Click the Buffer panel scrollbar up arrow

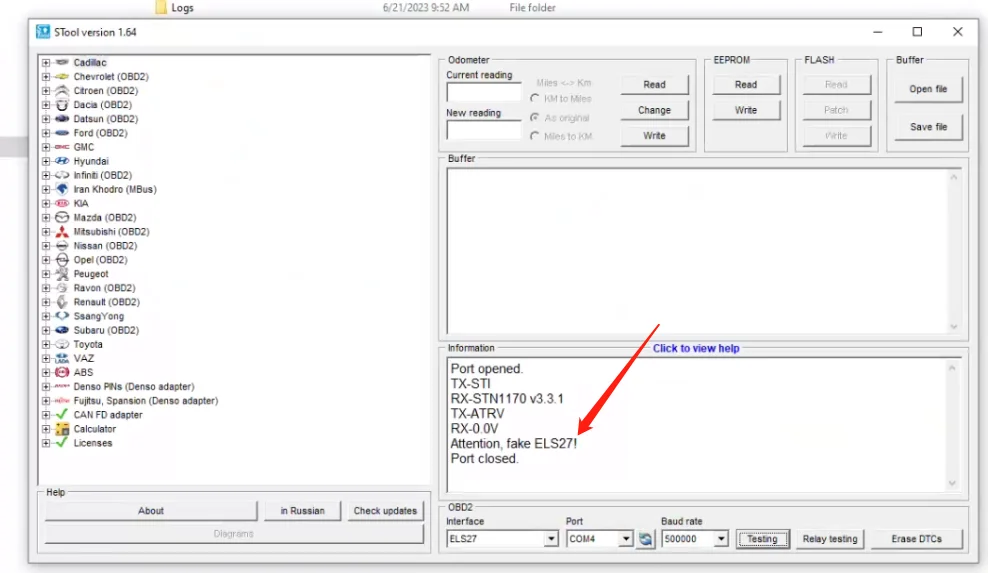click(953, 177)
